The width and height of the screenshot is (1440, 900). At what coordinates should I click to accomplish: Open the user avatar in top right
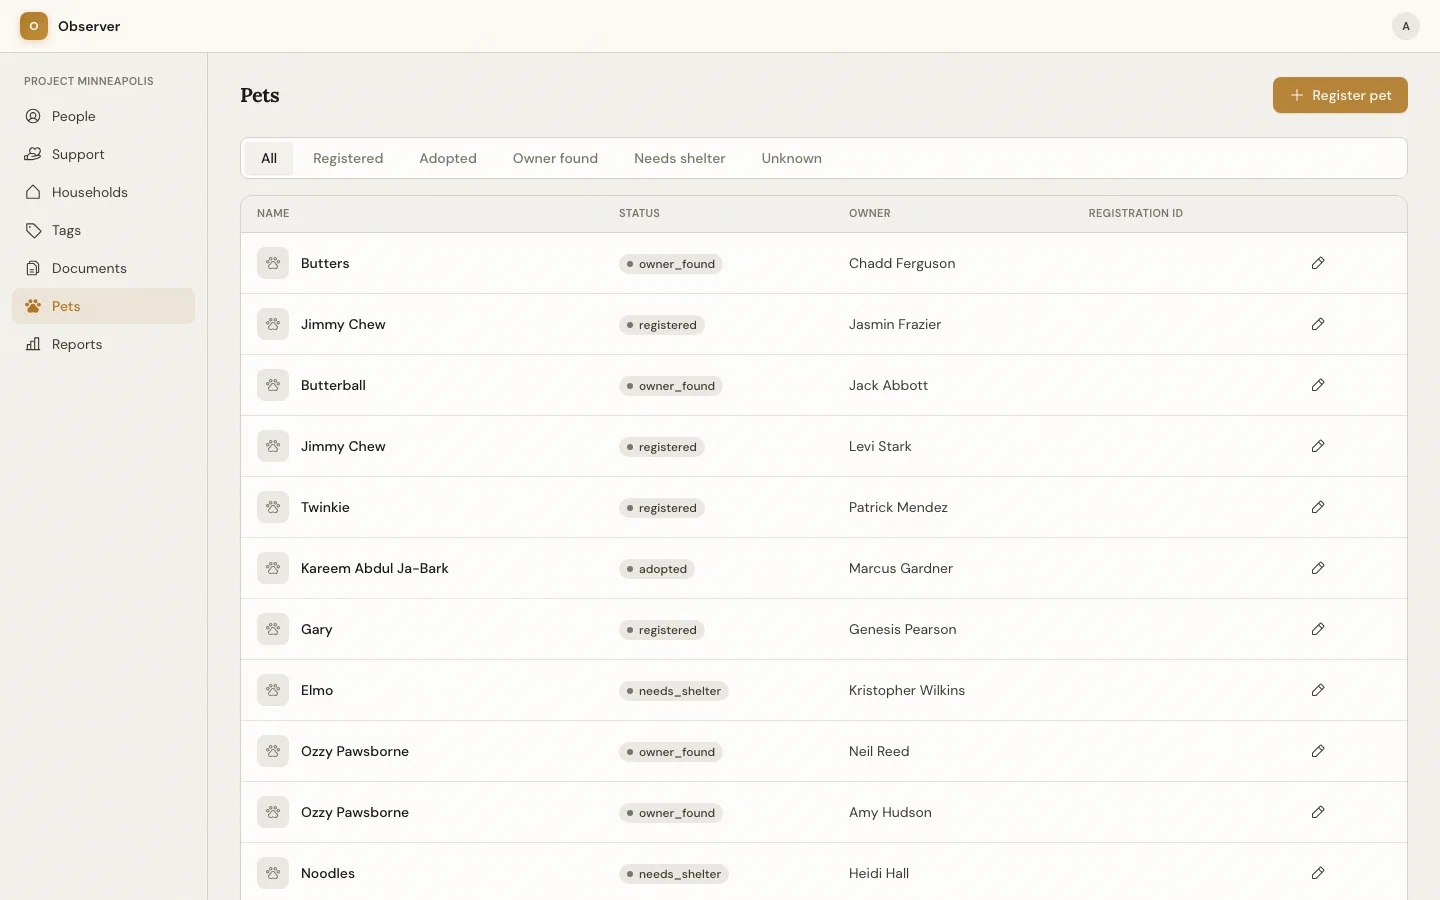pyautogui.click(x=1405, y=26)
